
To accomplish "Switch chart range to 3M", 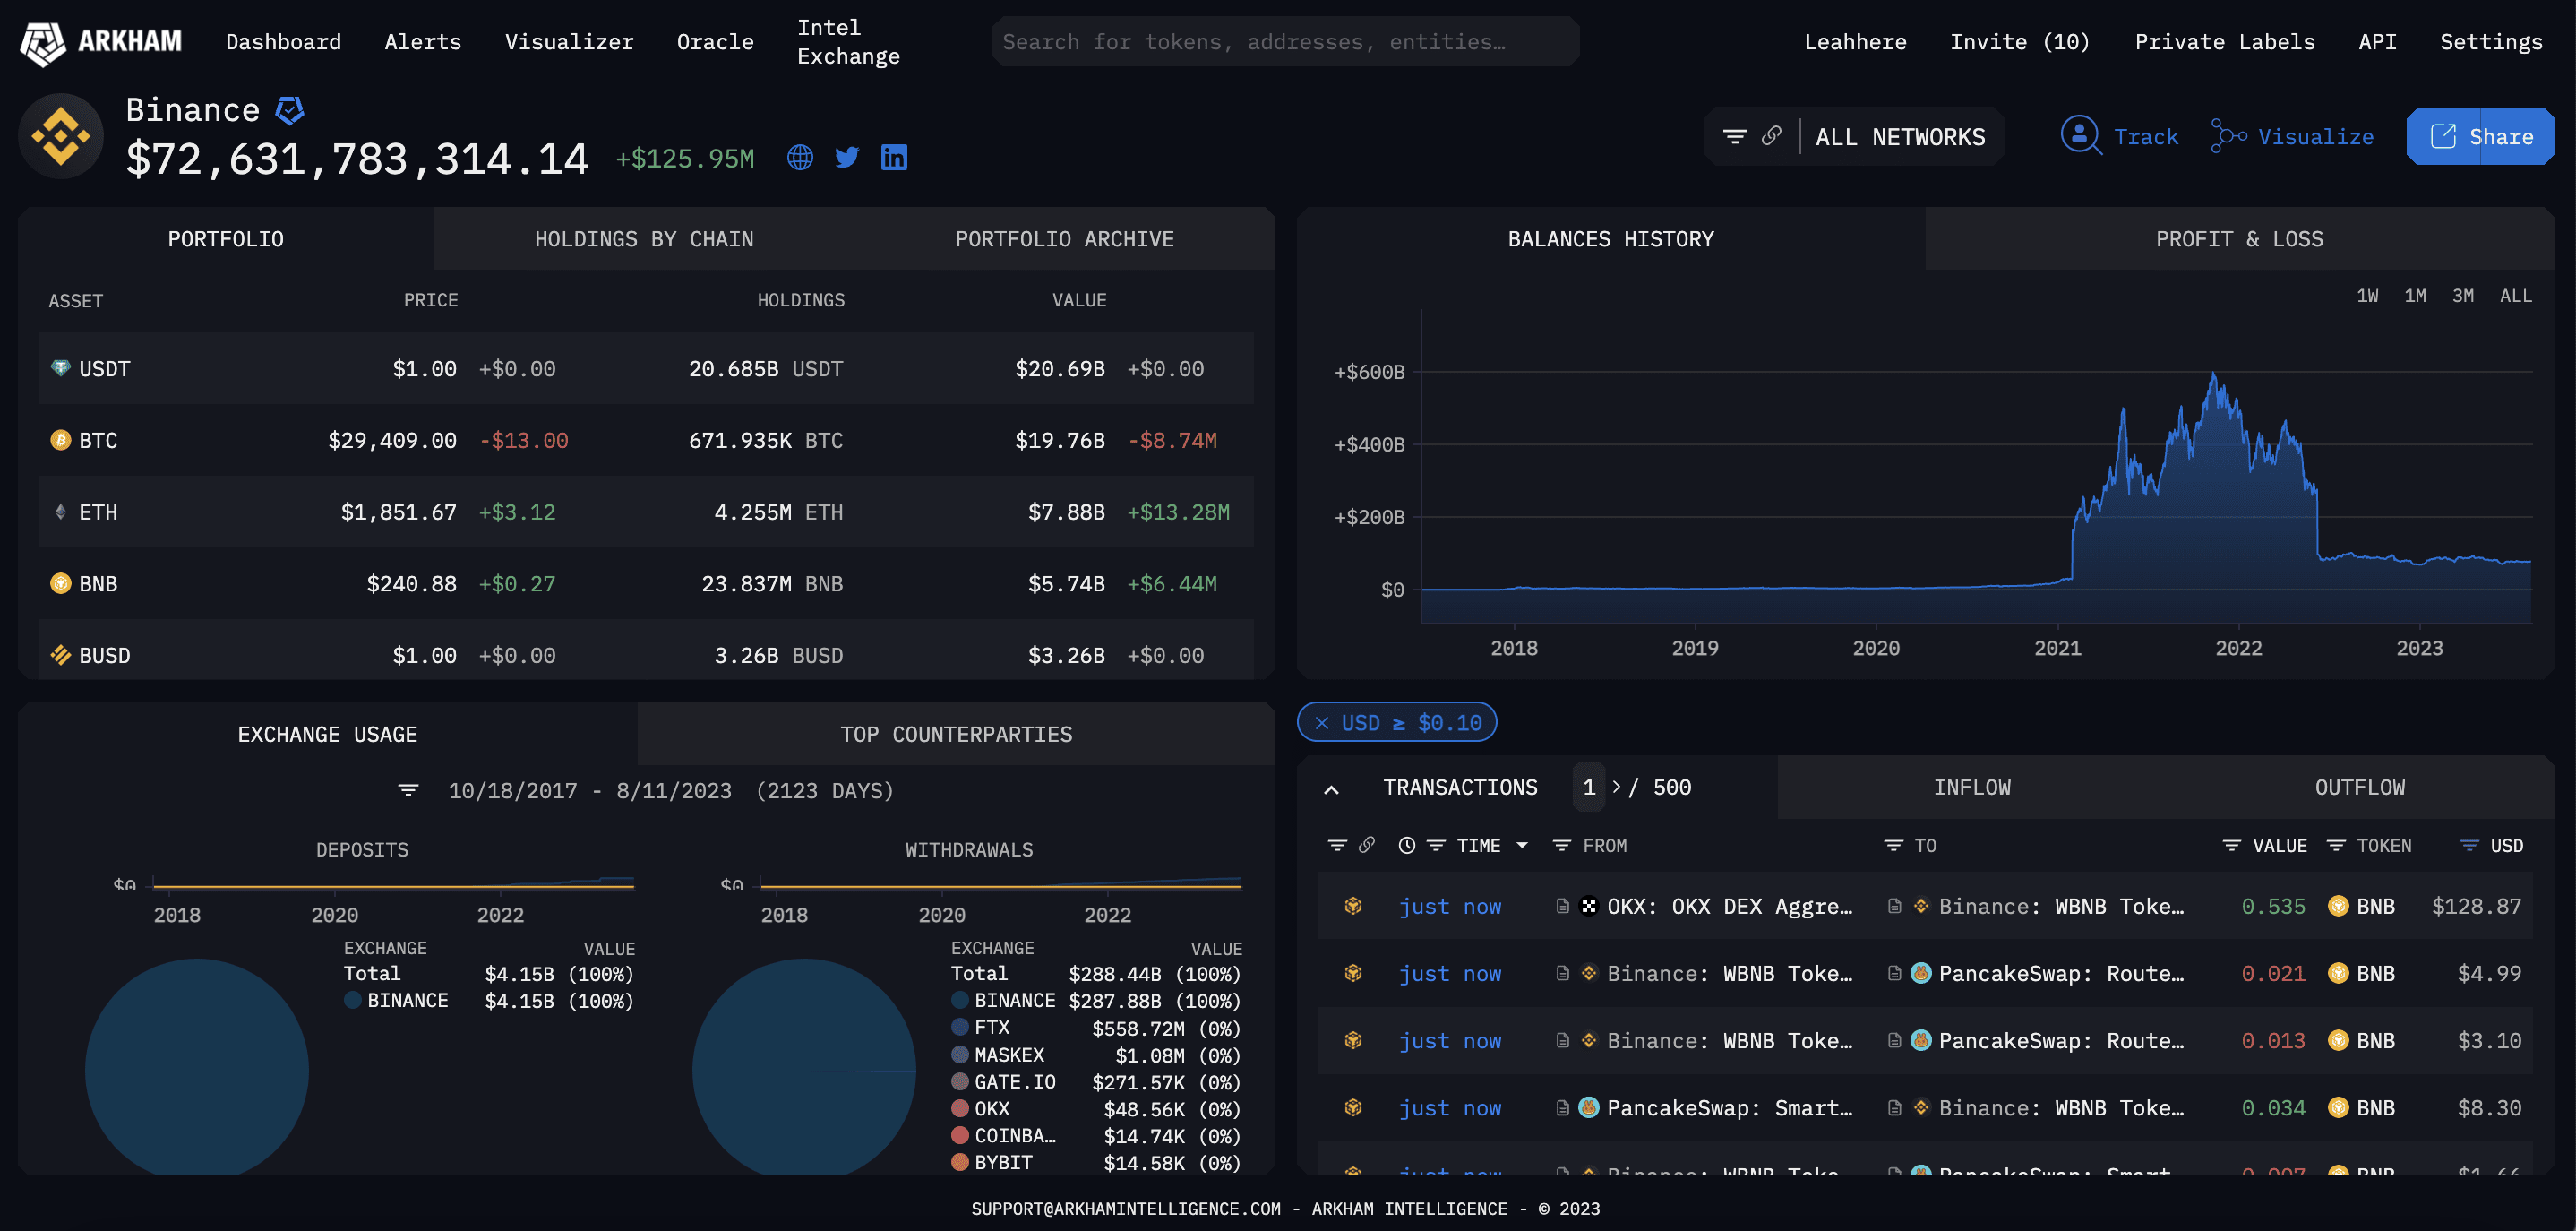I will click(x=2463, y=296).
